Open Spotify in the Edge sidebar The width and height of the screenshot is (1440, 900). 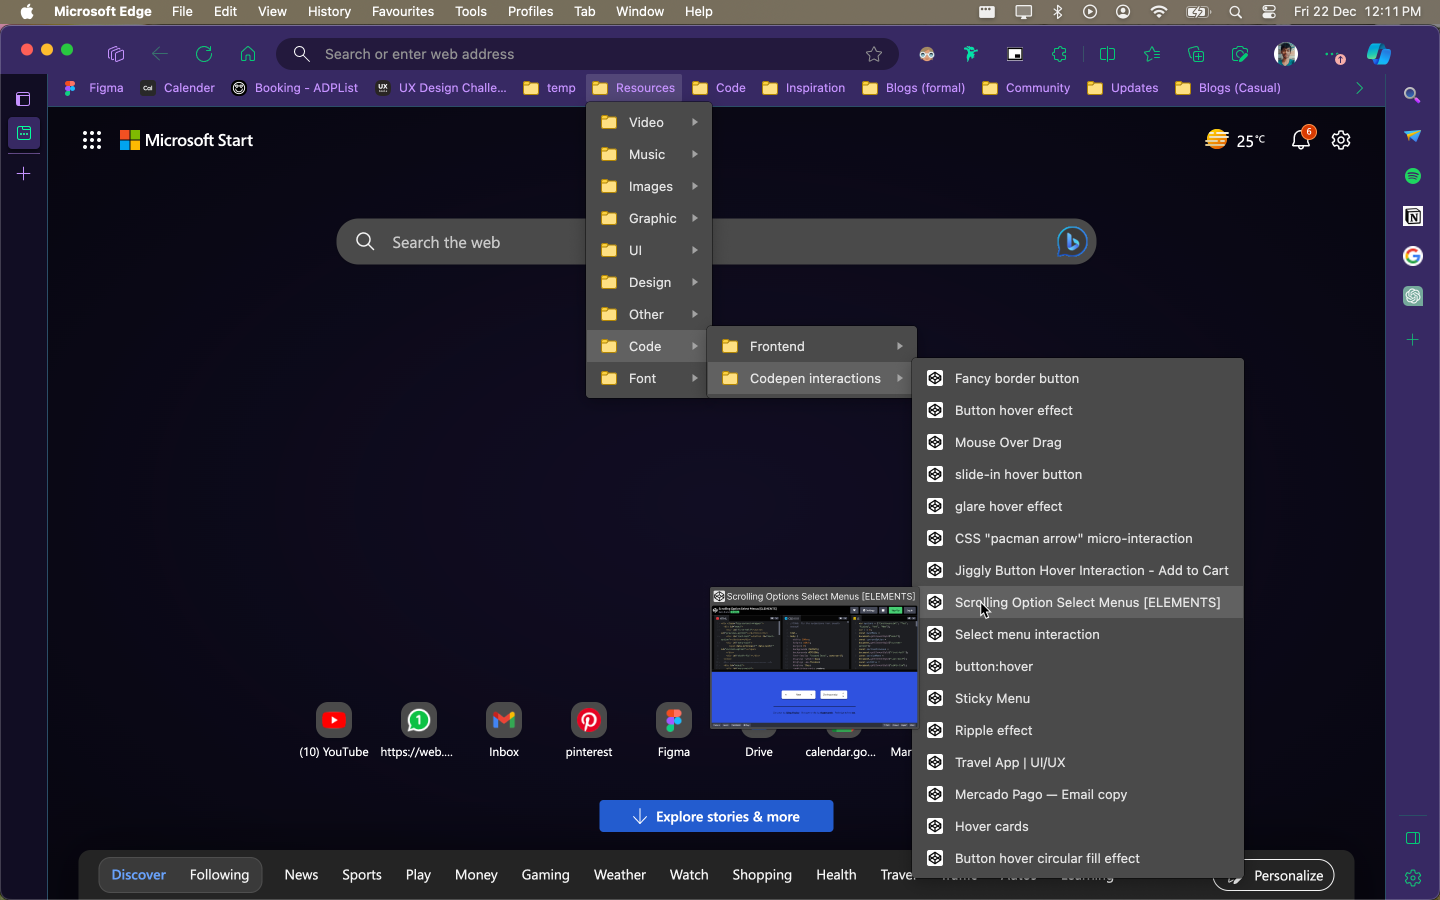click(x=1413, y=176)
